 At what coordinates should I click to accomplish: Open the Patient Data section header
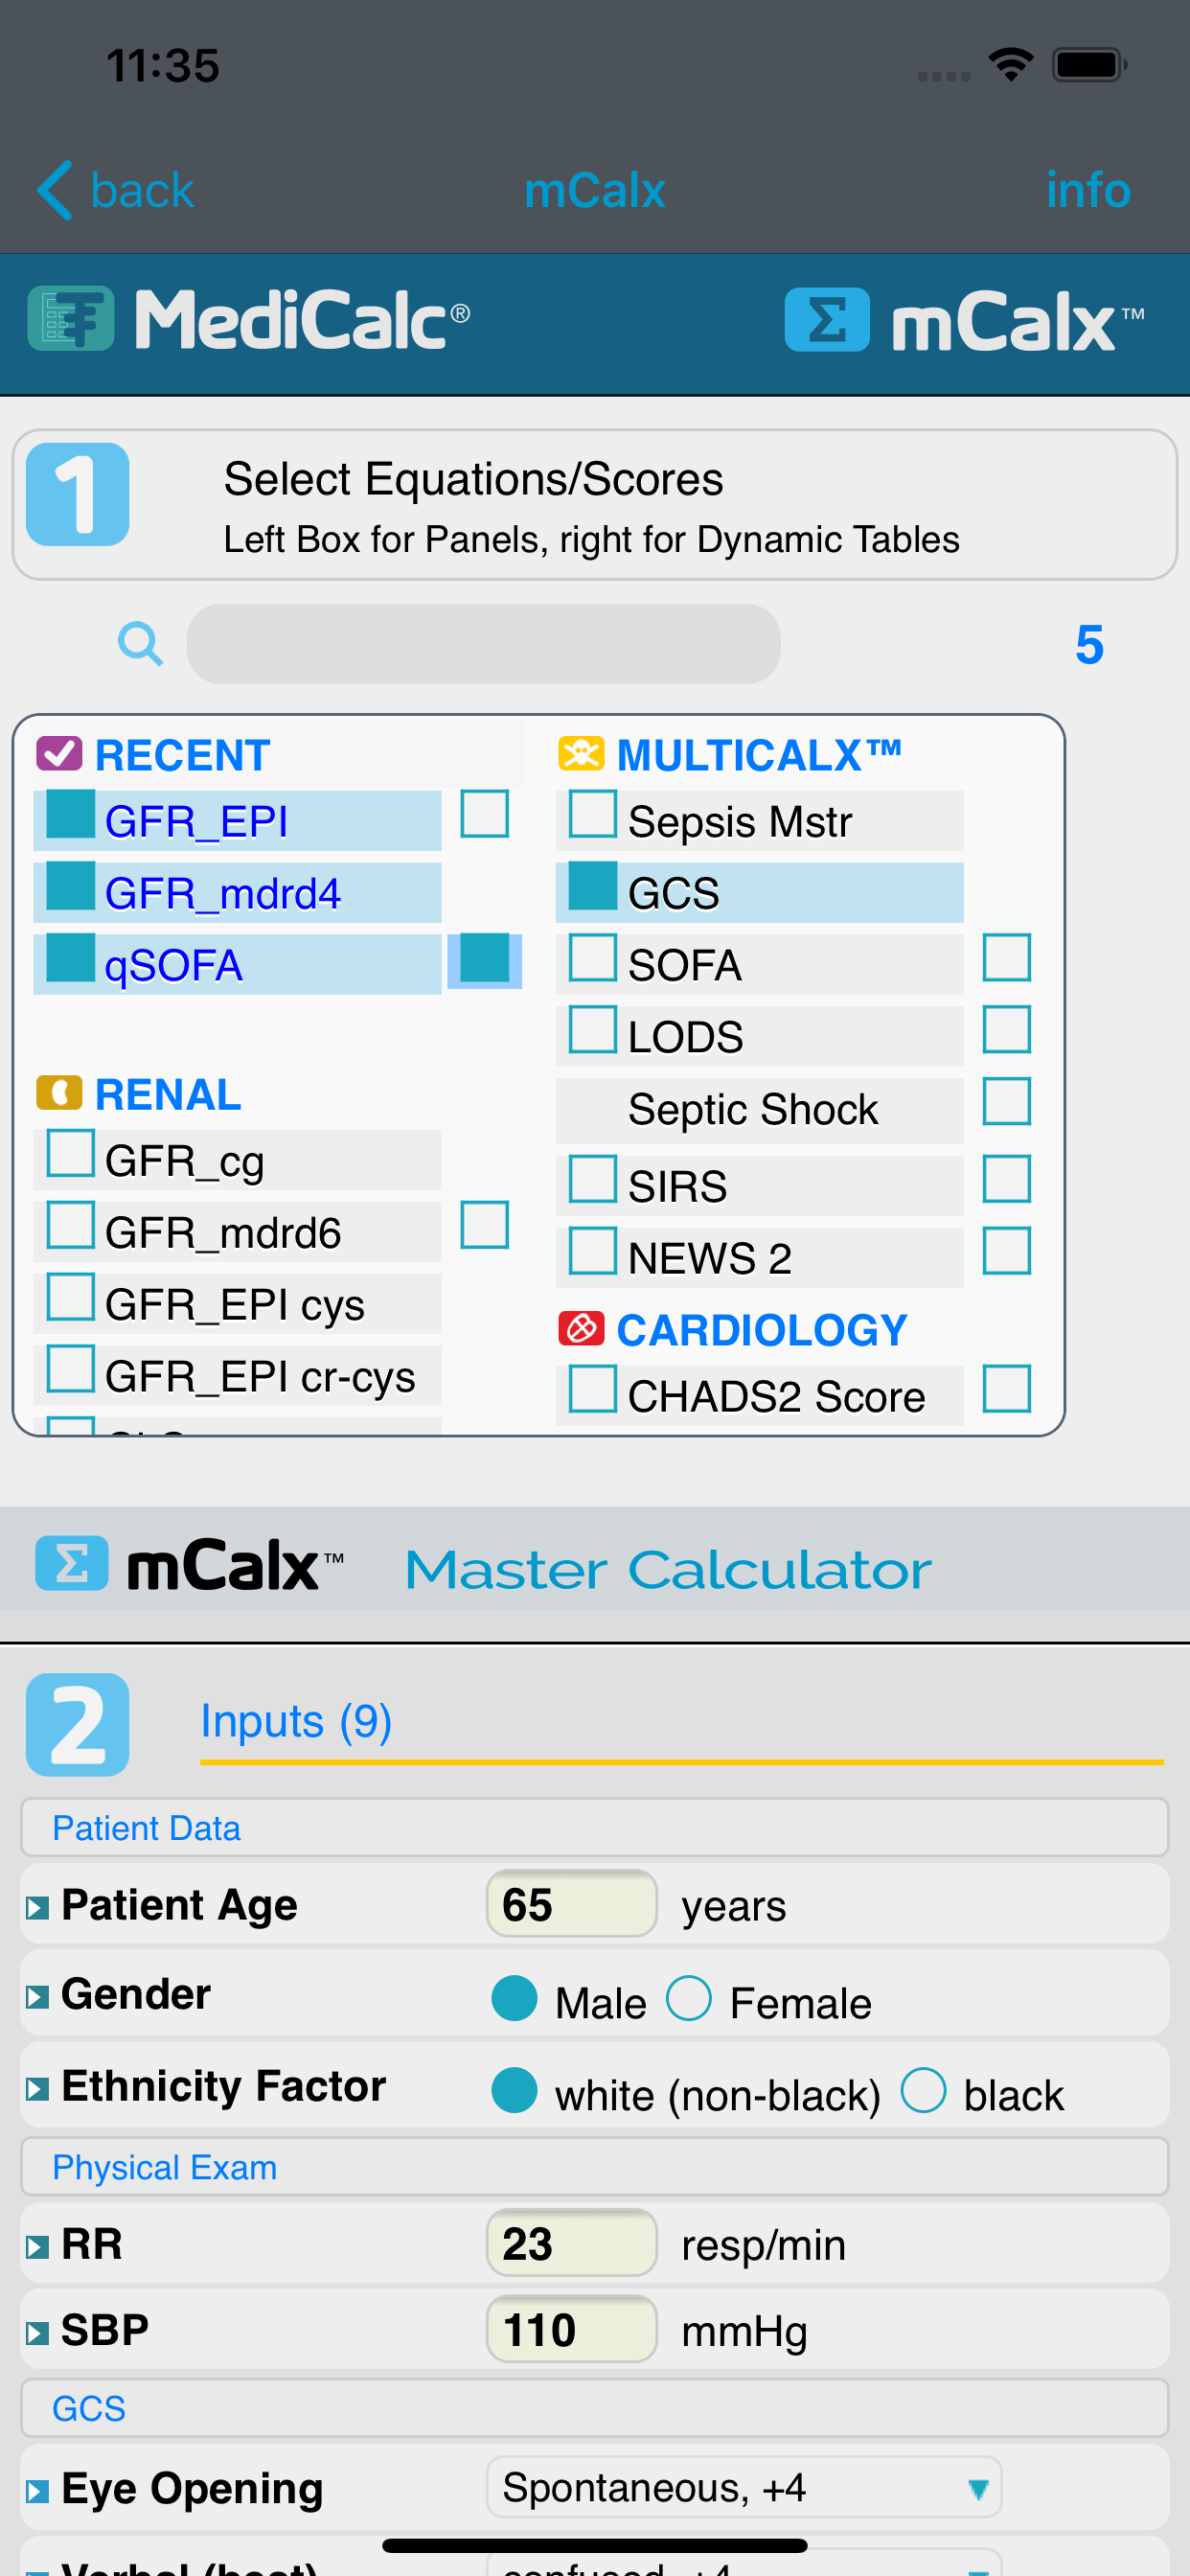(594, 1827)
